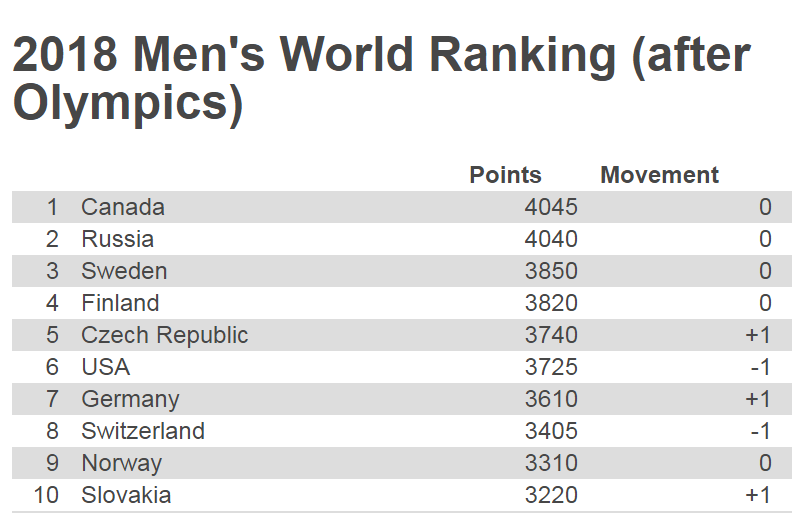Click Slovakia at rank 10
The width and height of the screenshot is (800, 513).
[x=126, y=495]
